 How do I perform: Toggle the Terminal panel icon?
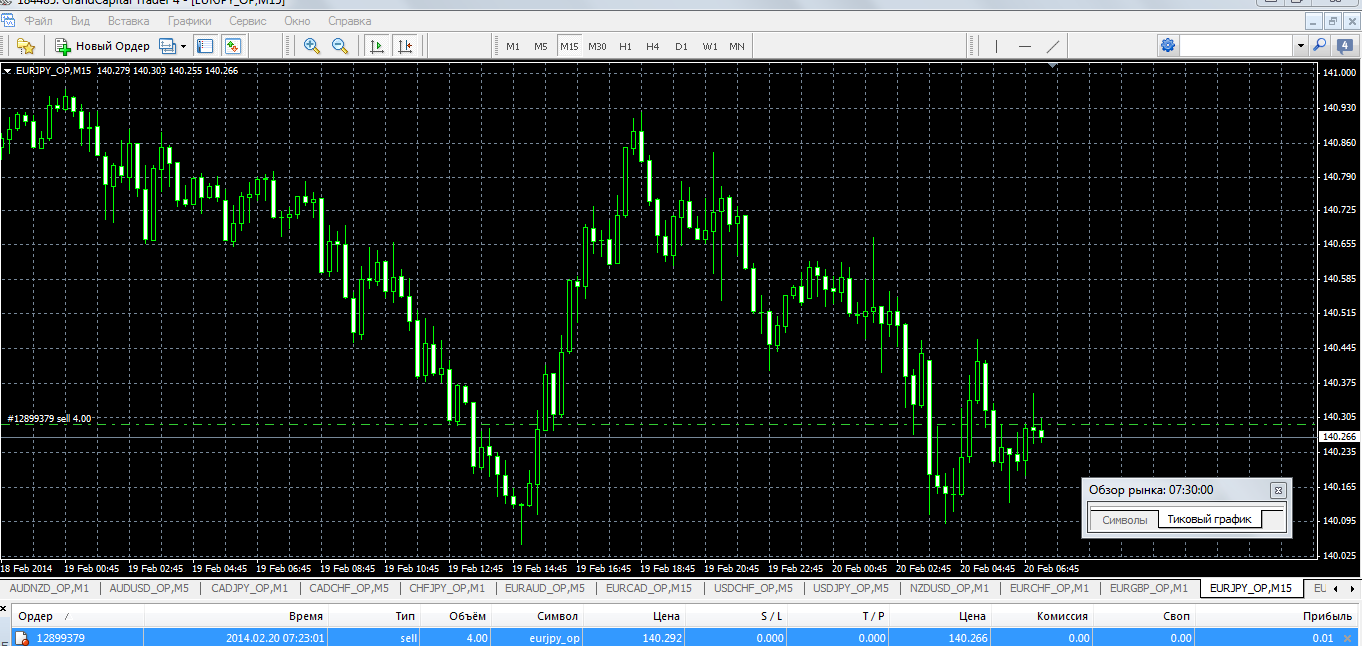[x=233, y=46]
